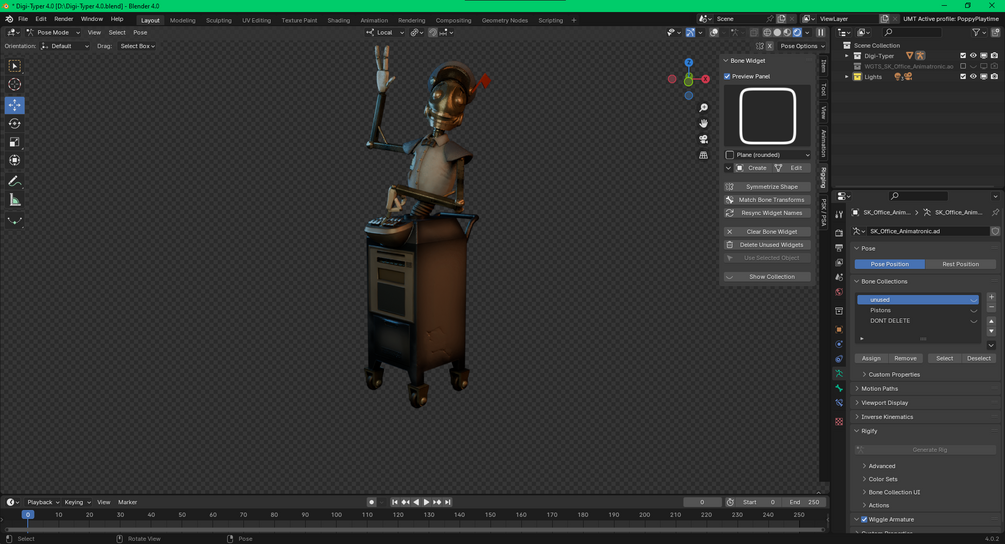Play the animation forward
The width and height of the screenshot is (1005, 544).
tap(426, 502)
